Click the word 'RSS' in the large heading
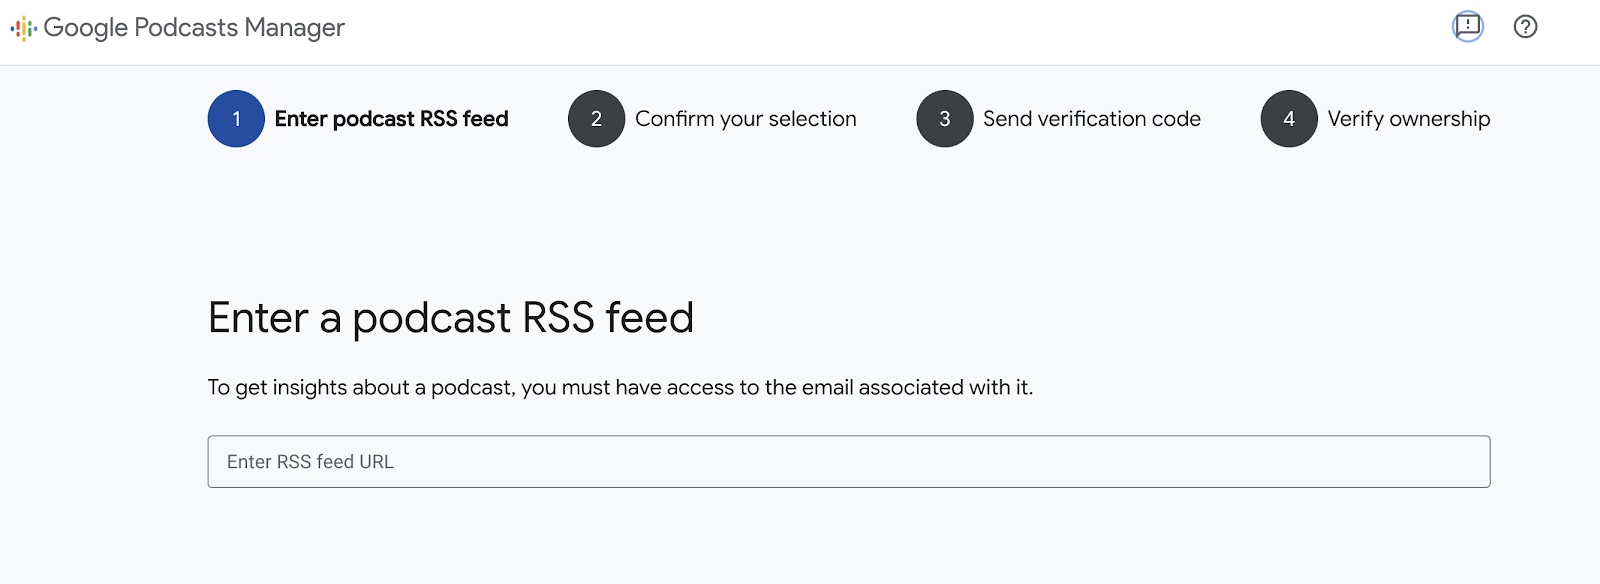 (x=558, y=318)
